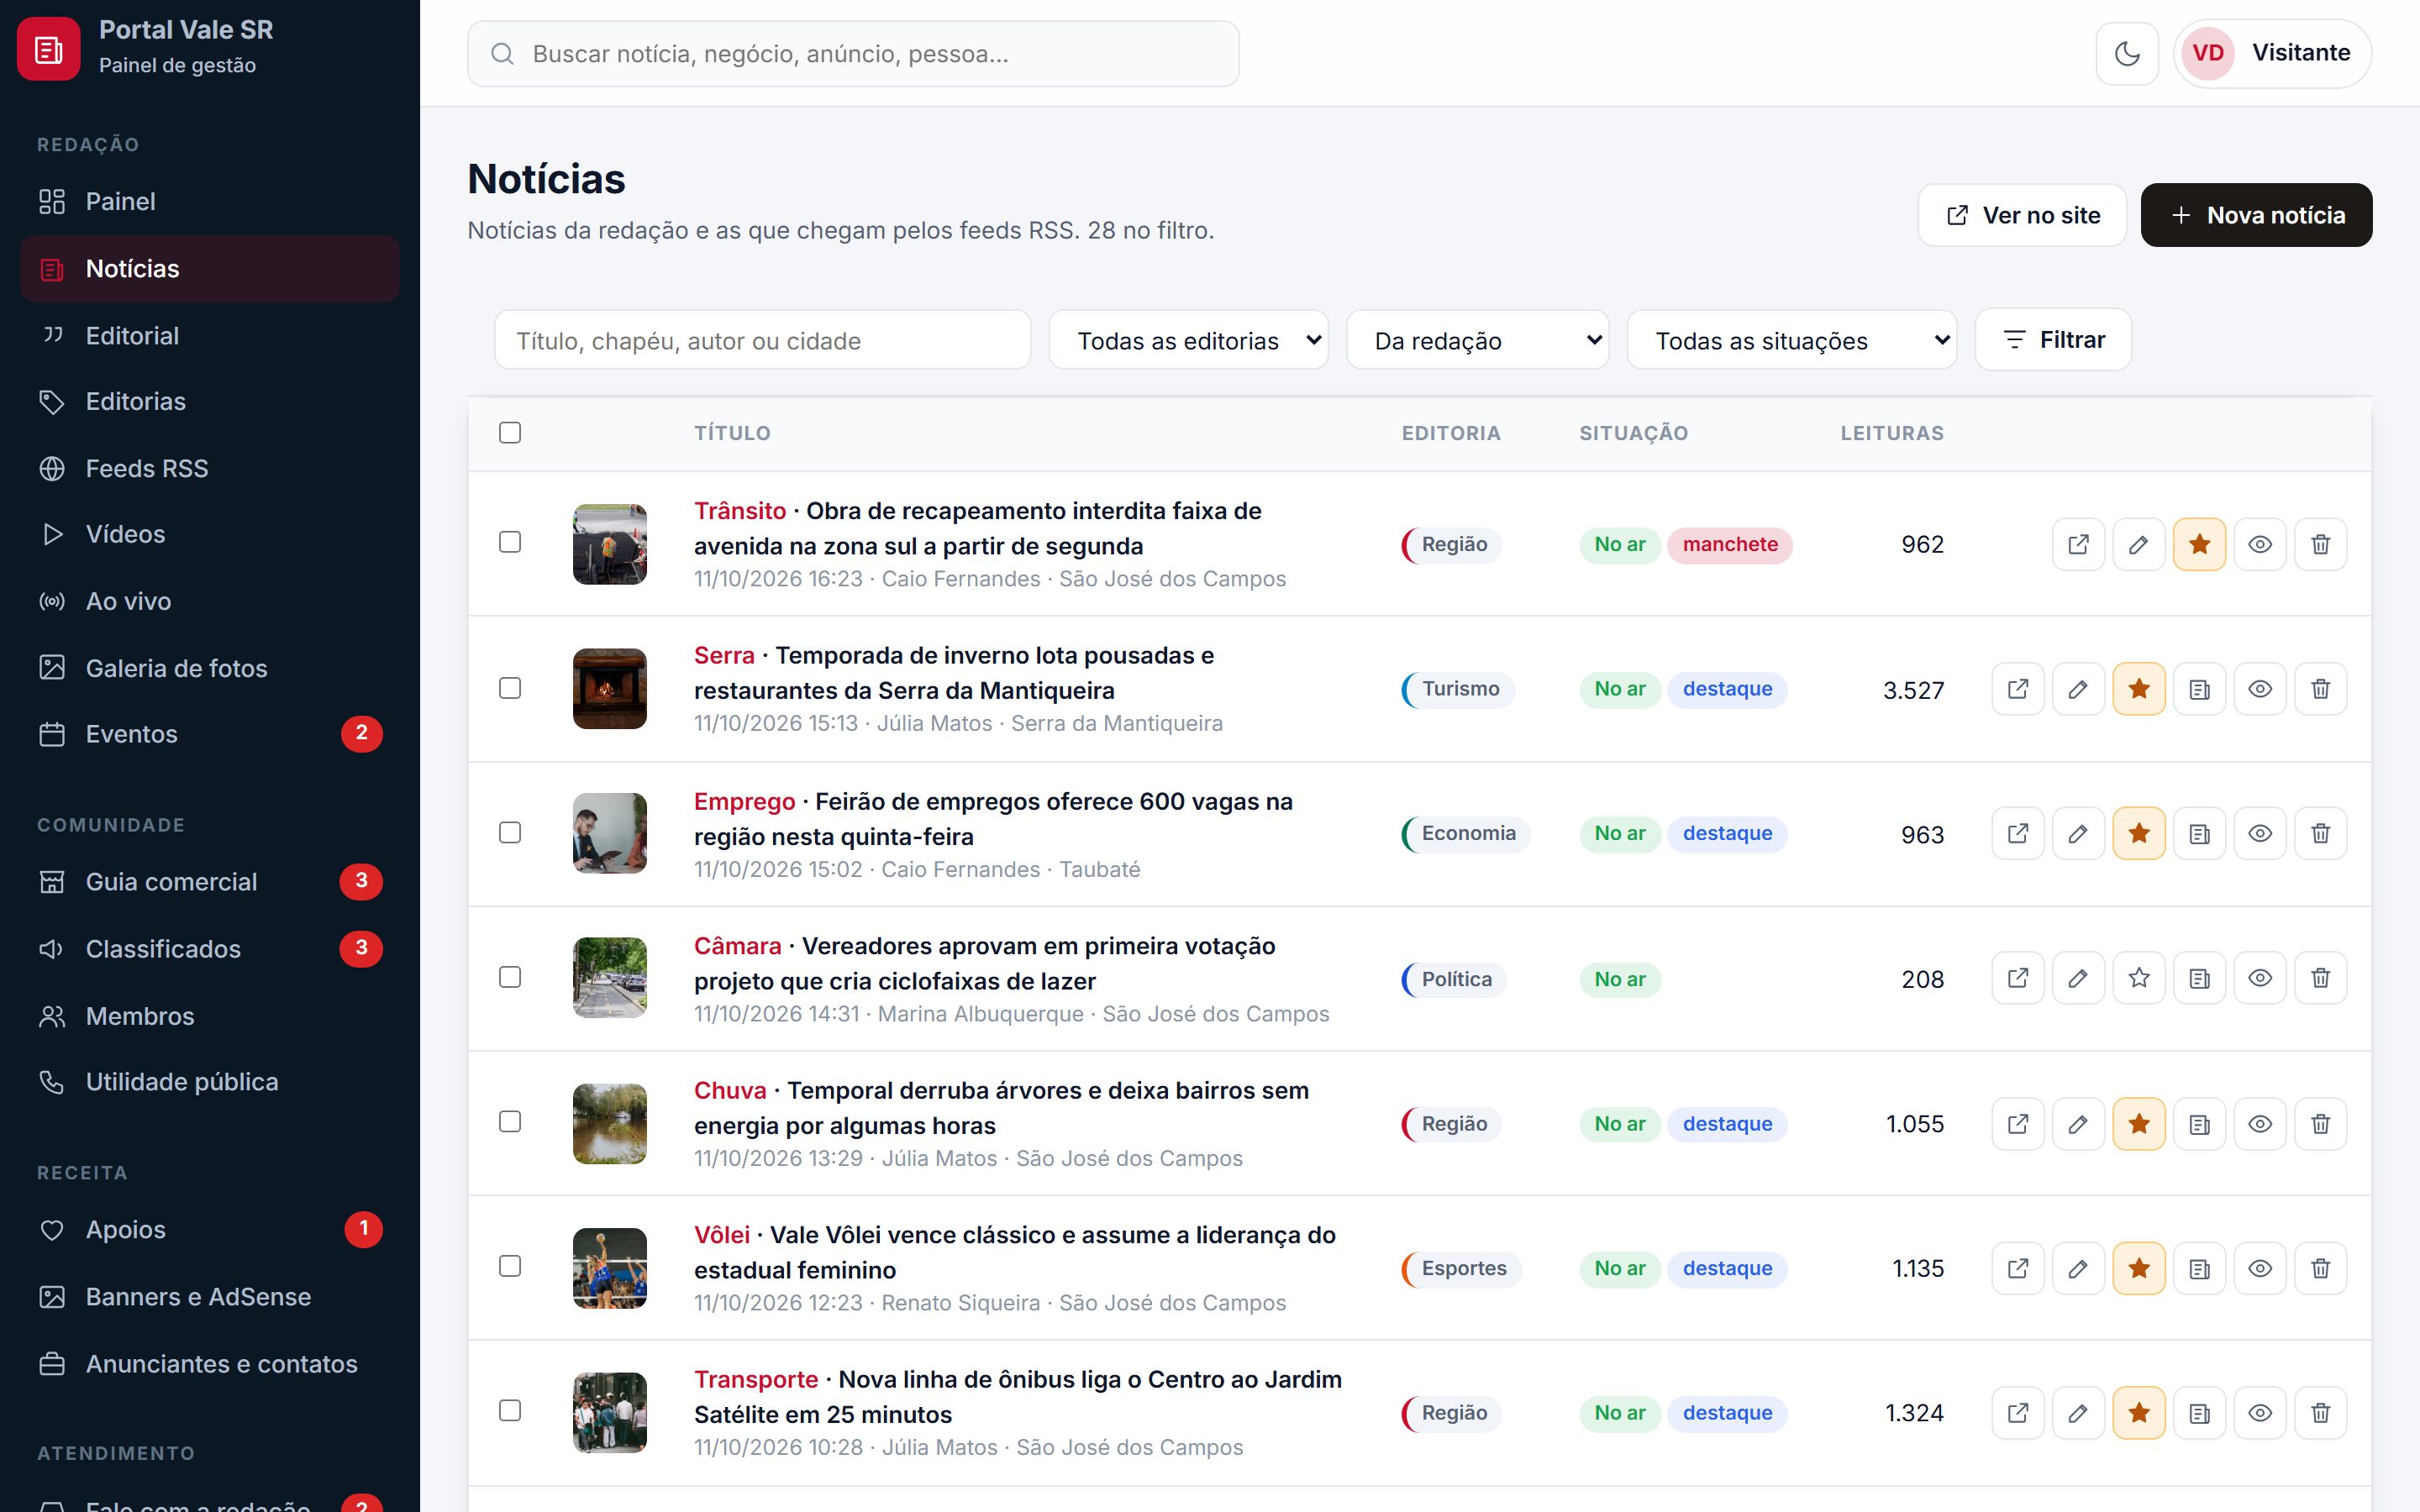
Task: Open the Vídeos section
Action: (210, 534)
